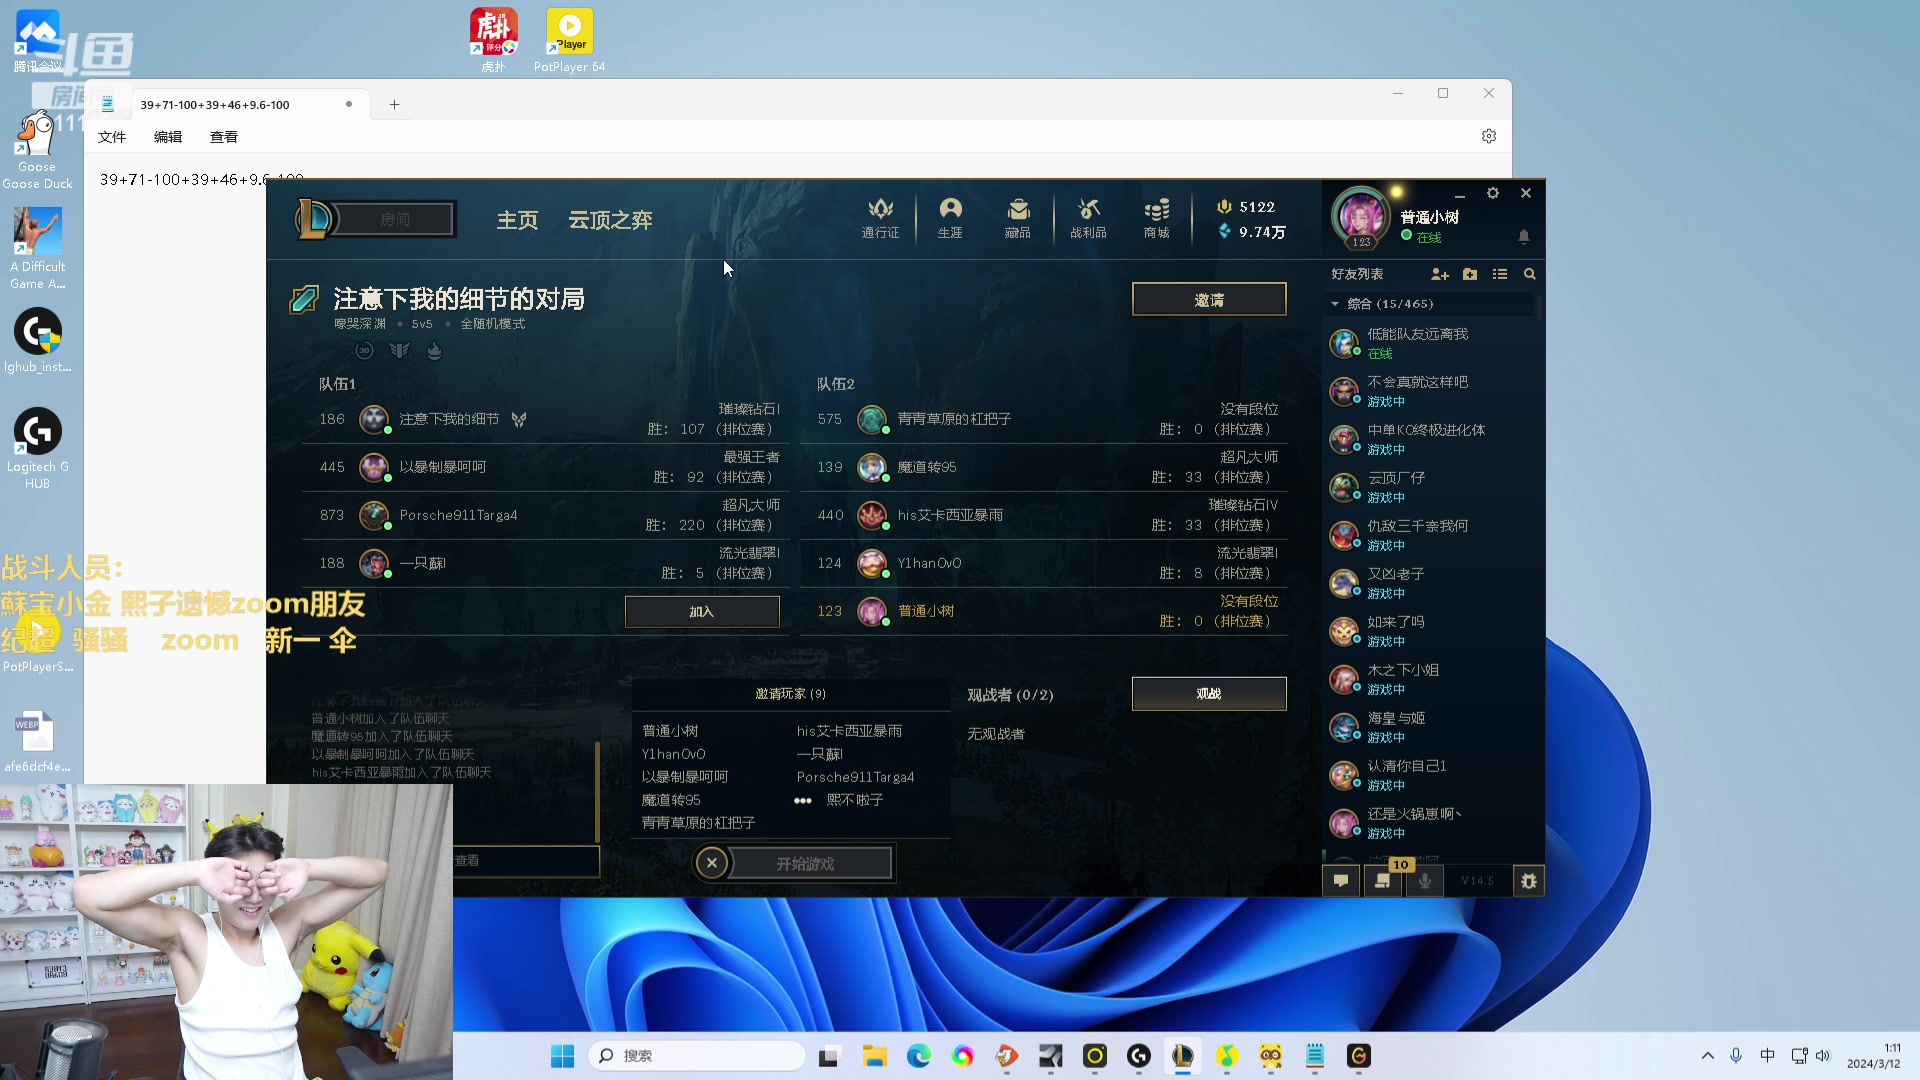The height and width of the screenshot is (1080, 1920).
Task: Show hidden system tray icons
Action: click(1708, 1056)
